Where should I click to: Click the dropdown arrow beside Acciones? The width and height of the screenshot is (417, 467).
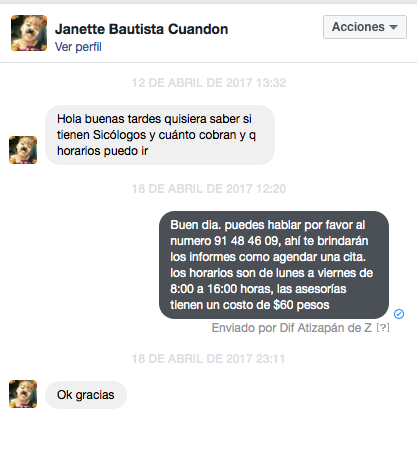(x=393, y=27)
